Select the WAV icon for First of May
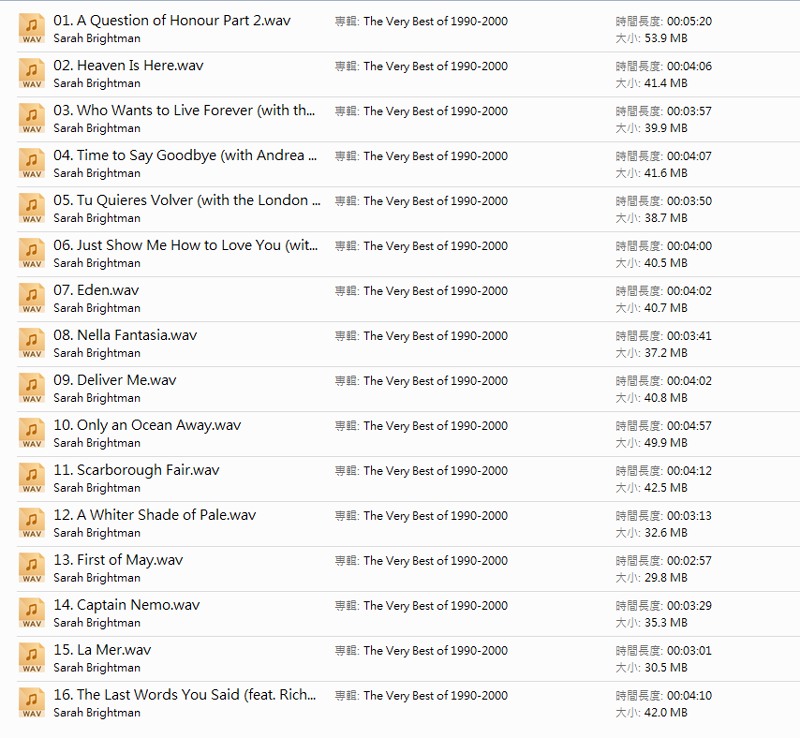The image size is (800, 738). point(32,569)
